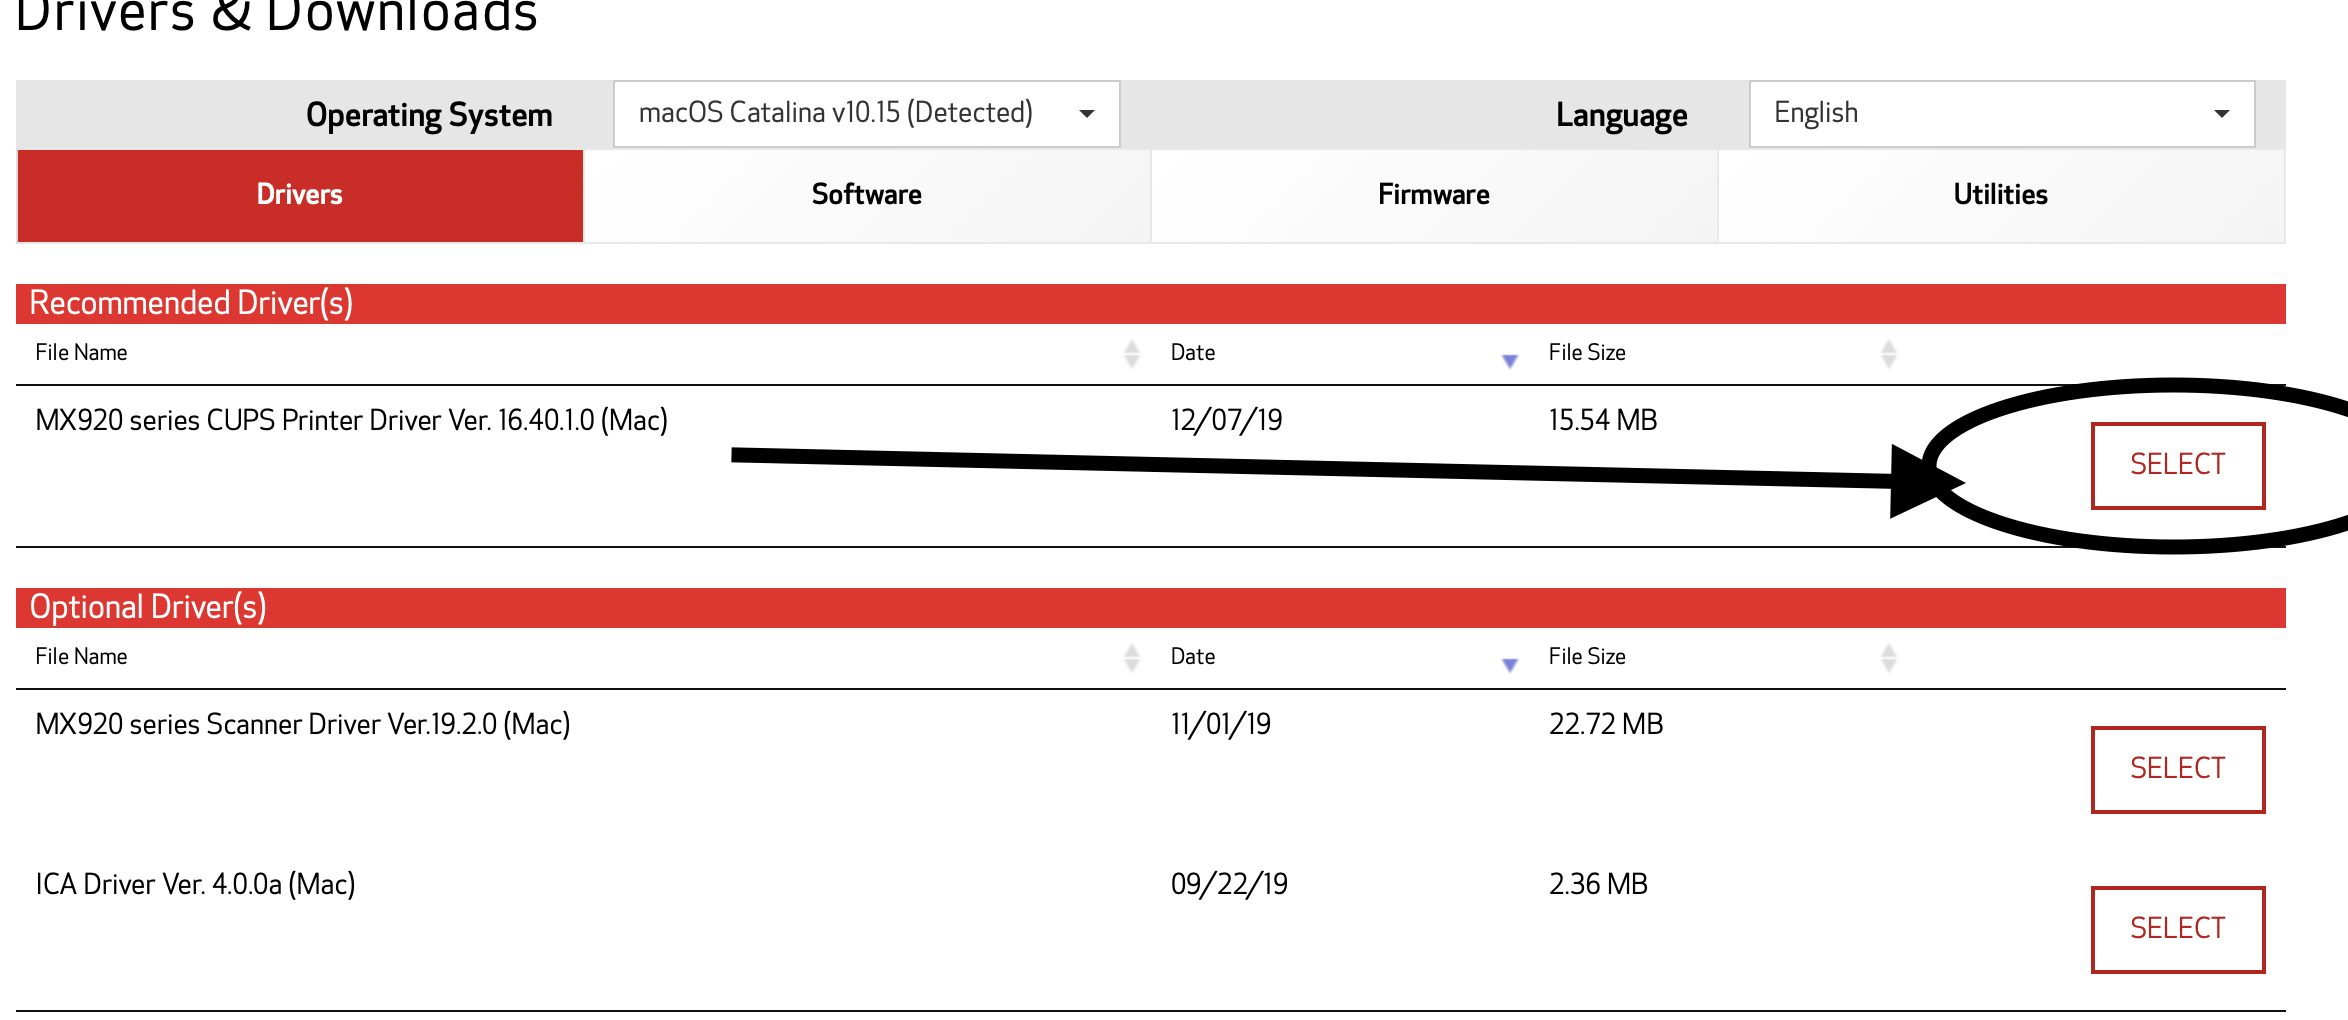Open the Language dropdown showing English
The height and width of the screenshot is (1020, 2348).
[x=2002, y=114]
